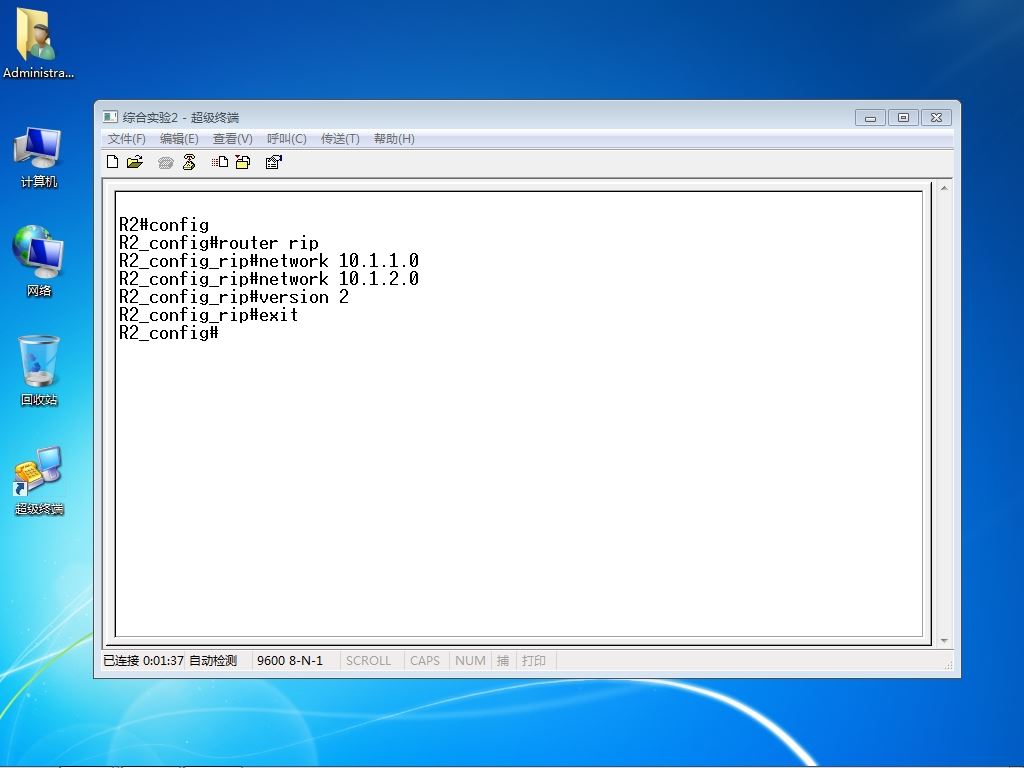Click the Properties toolbar icon

point(274,162)
